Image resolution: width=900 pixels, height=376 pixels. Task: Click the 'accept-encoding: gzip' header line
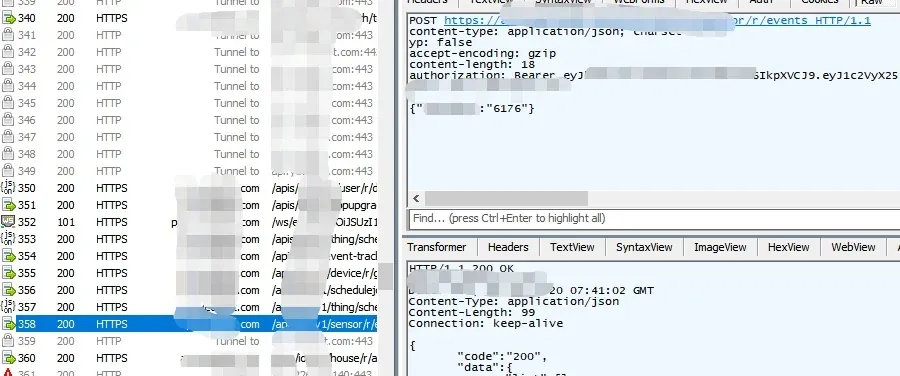(482, 53)
